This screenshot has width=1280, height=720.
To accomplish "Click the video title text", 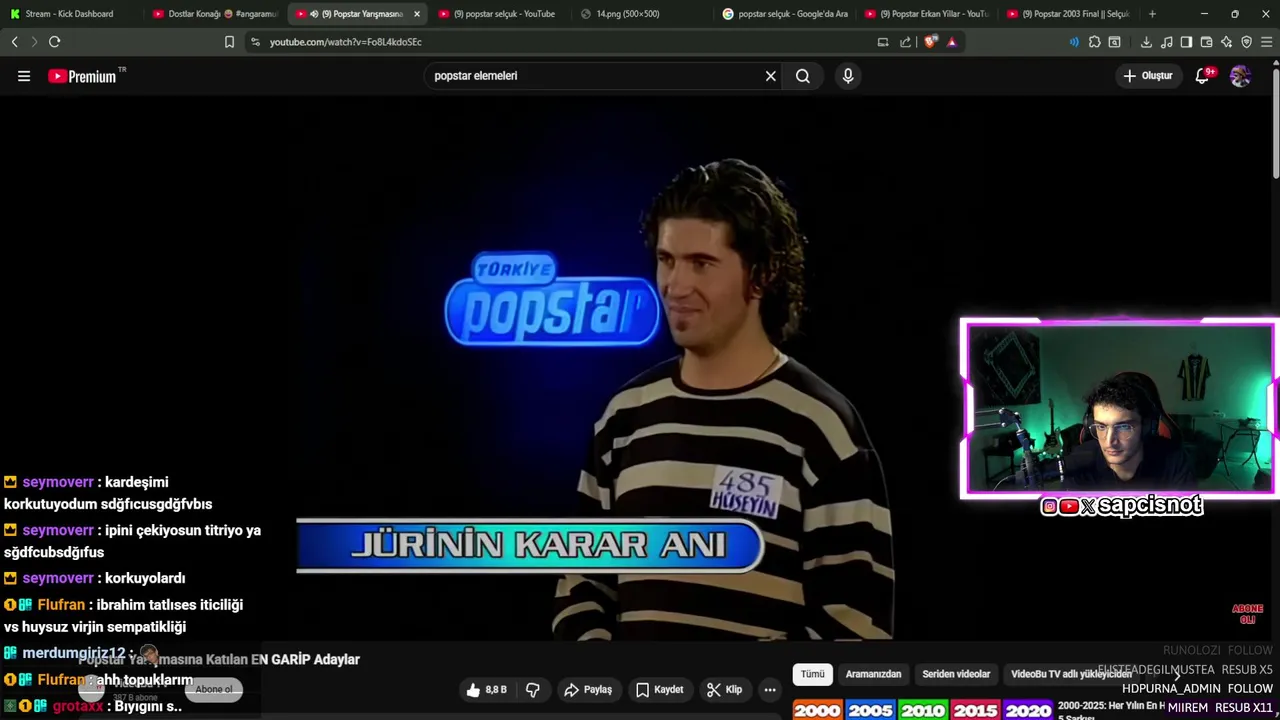I will (219, 659).
